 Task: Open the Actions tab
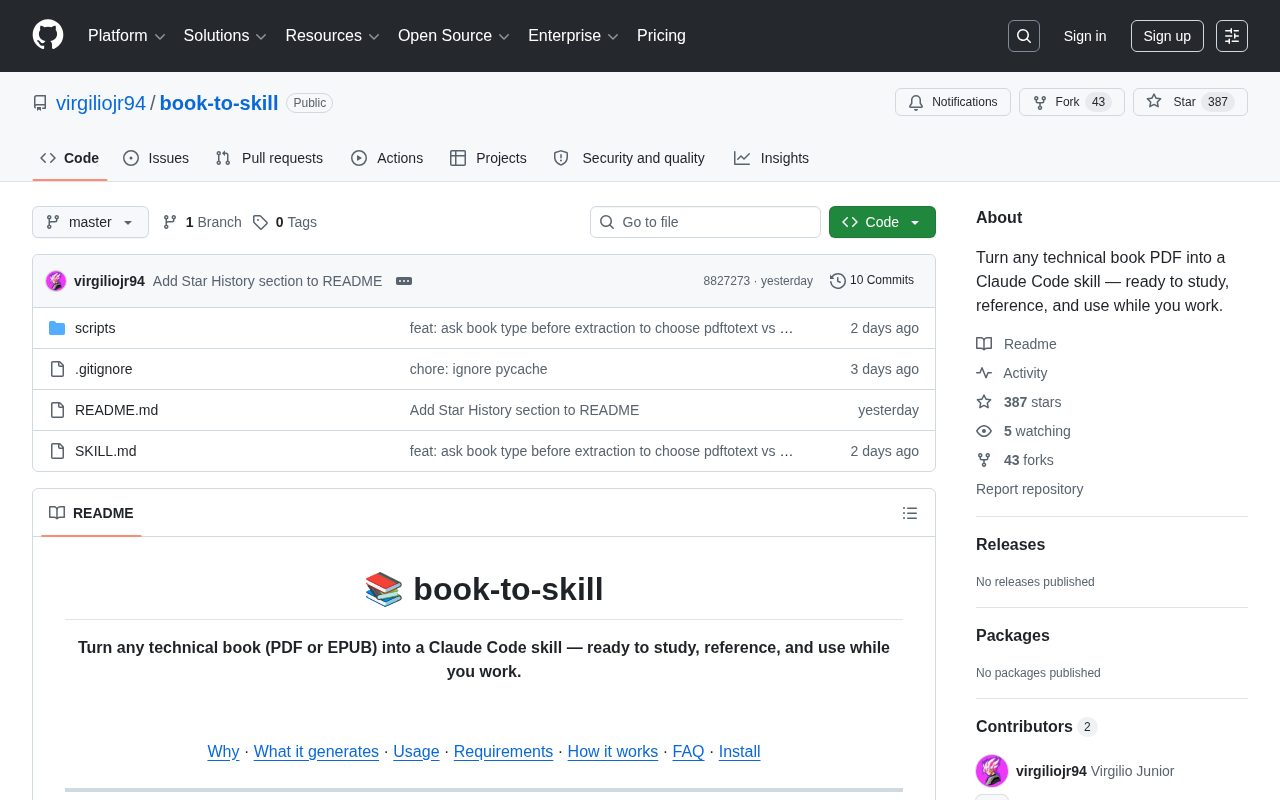coord(387,158)
